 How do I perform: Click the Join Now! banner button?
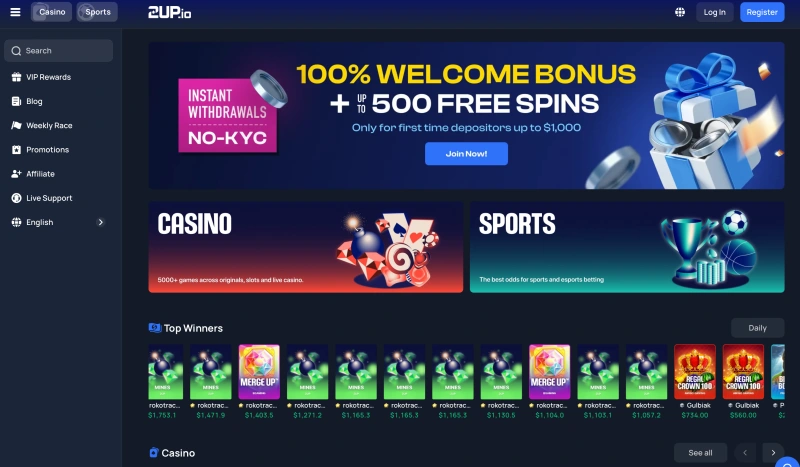[466, 154]
